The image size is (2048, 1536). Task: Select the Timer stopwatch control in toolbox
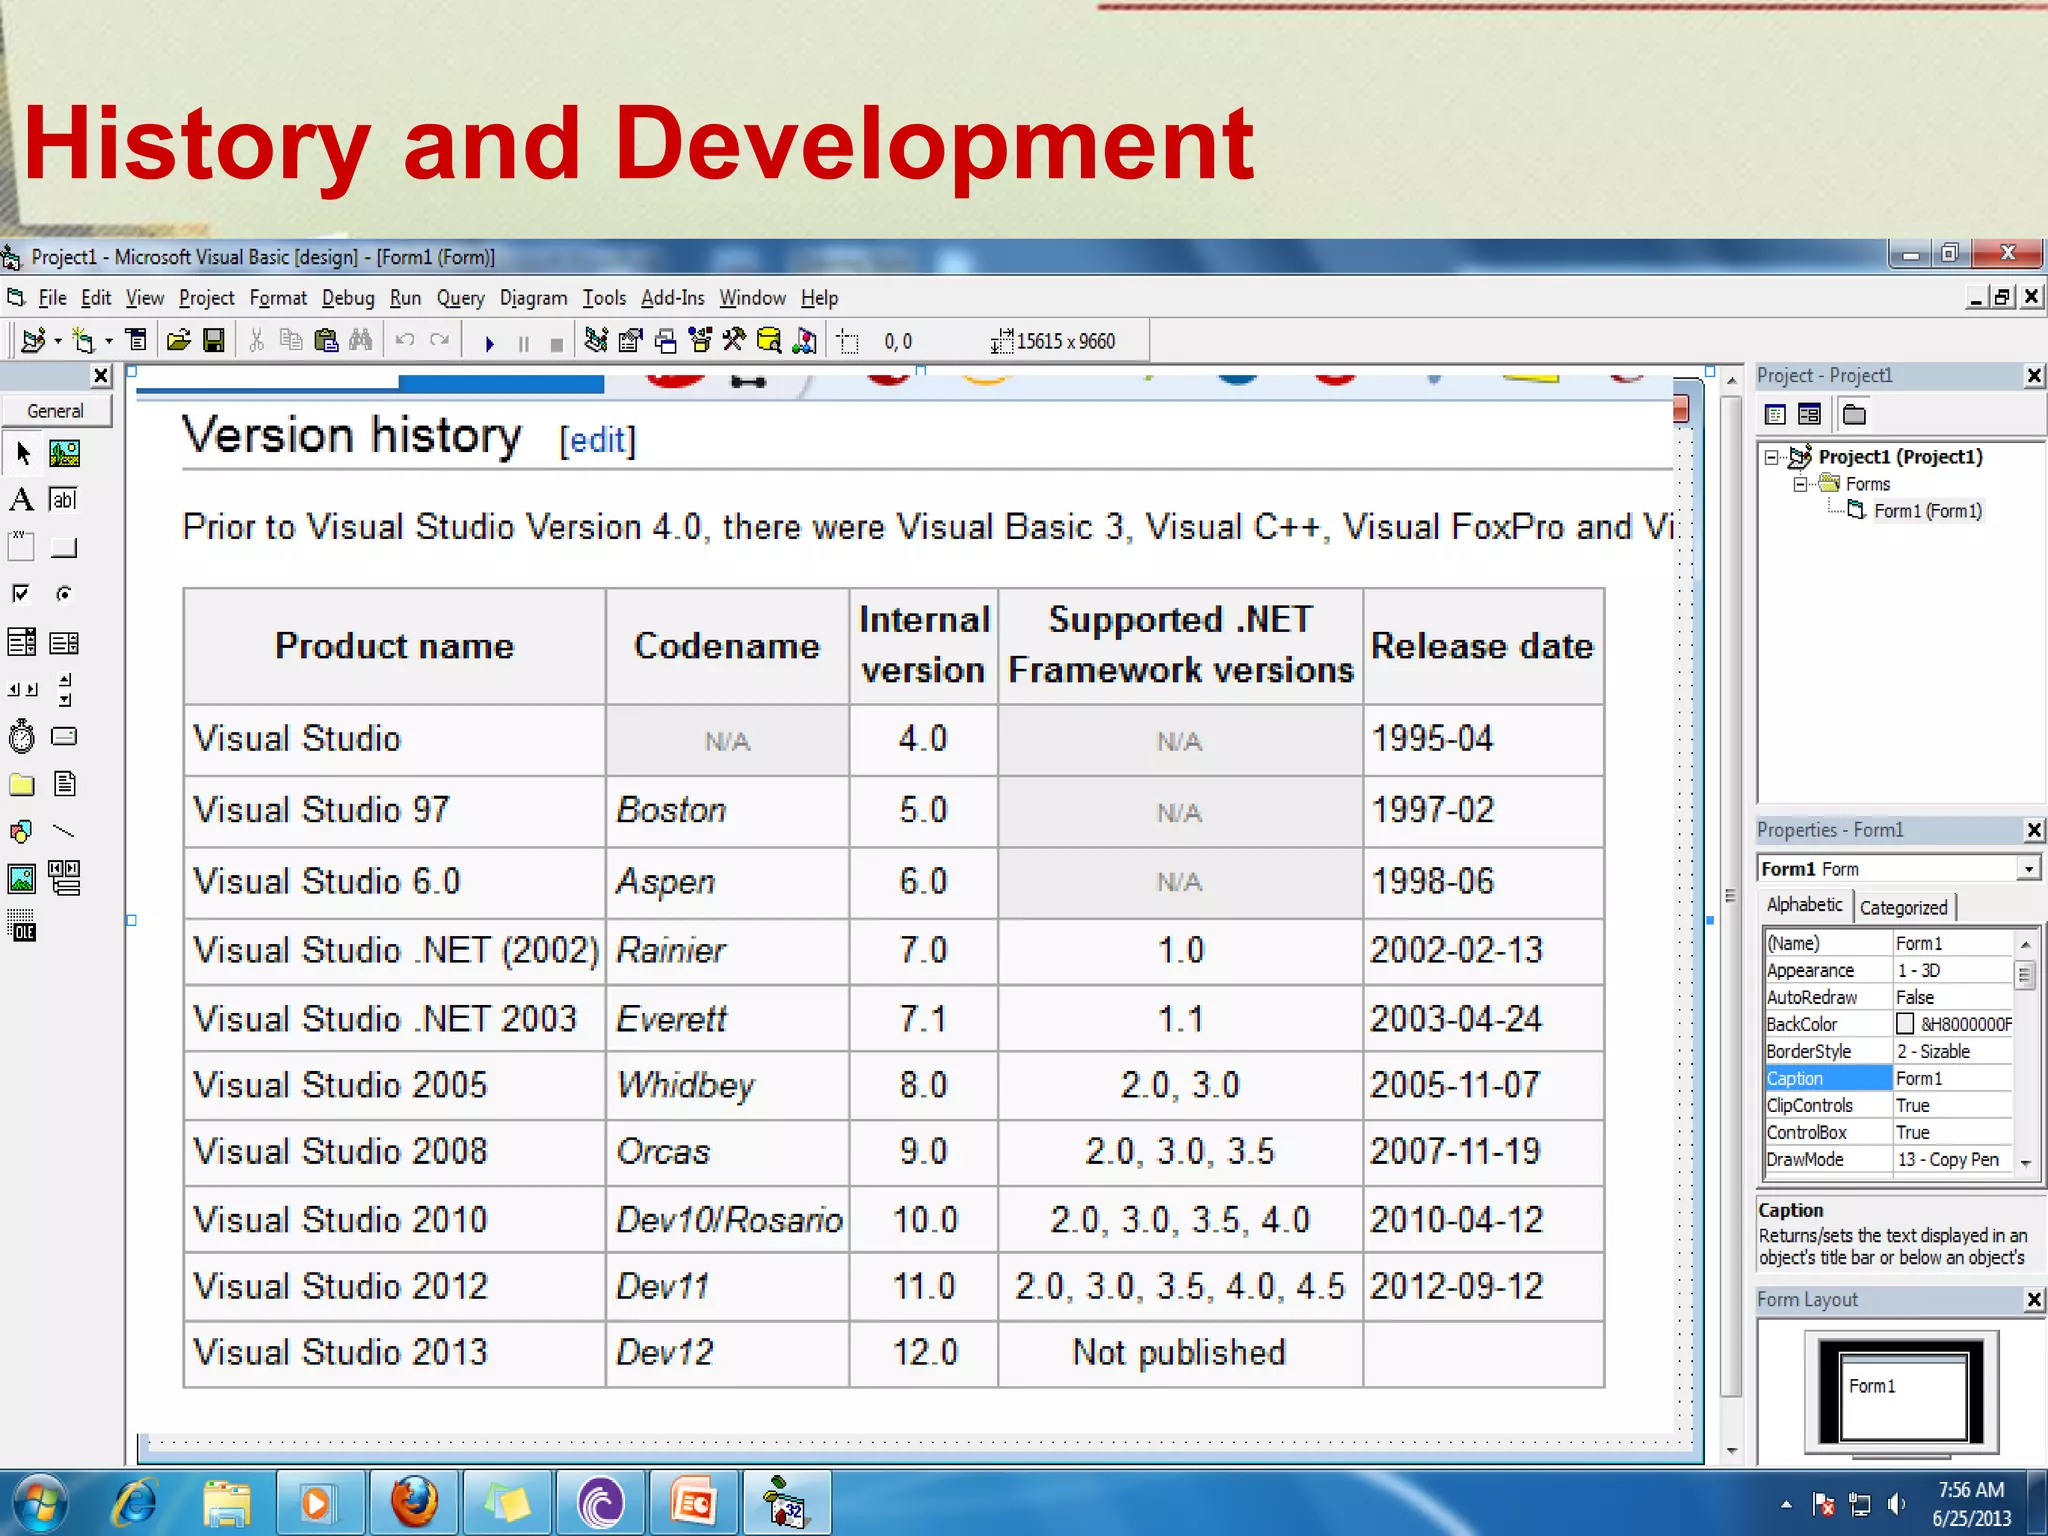pyautogui.click(x=22, y=737)
